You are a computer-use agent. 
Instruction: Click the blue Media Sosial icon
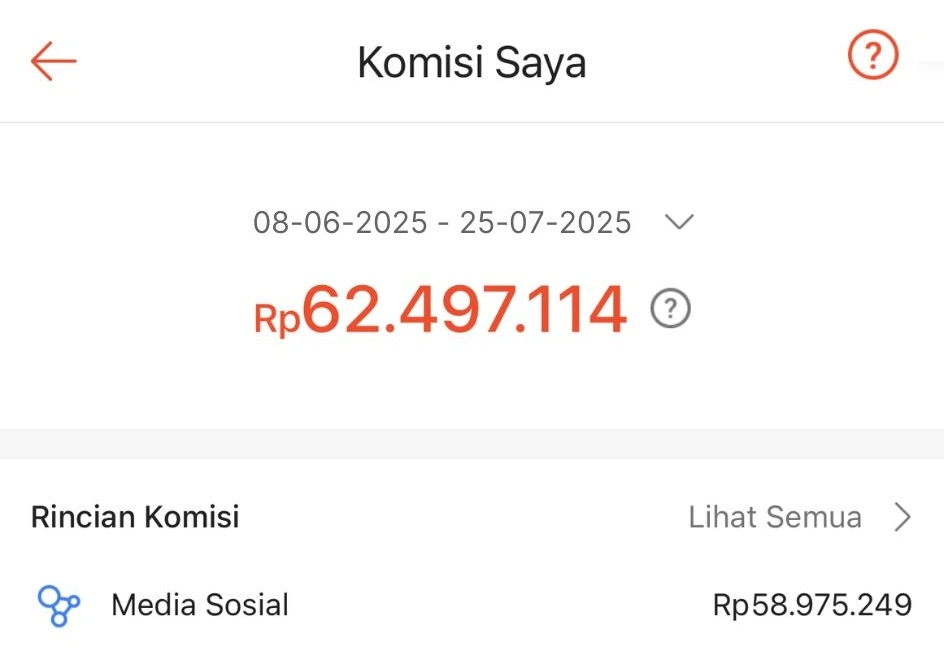pos(58,605)
